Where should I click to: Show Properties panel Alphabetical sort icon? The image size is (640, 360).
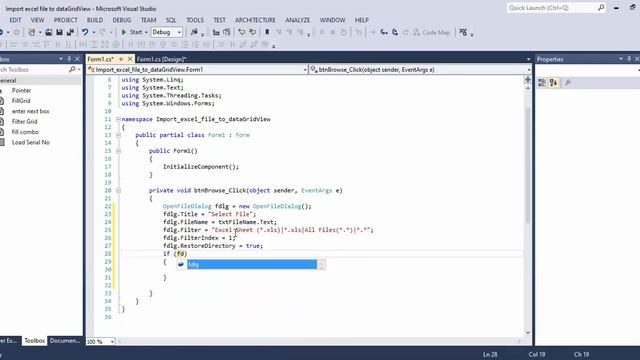(553, 83)
